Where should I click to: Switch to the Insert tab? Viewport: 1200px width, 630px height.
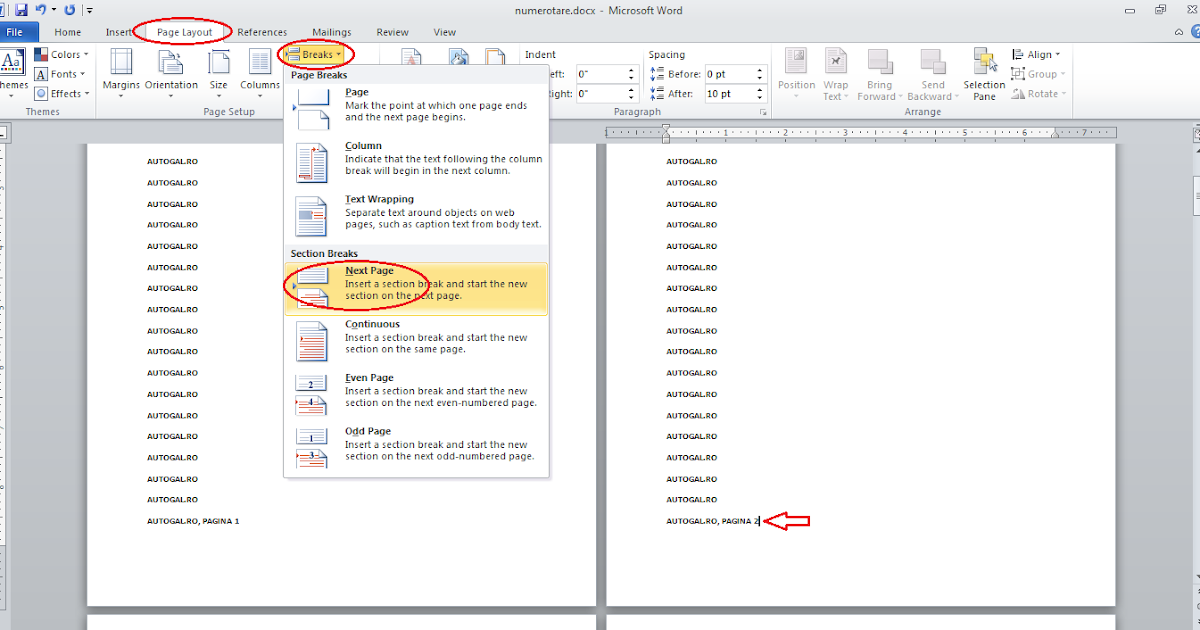pos(119,32)
